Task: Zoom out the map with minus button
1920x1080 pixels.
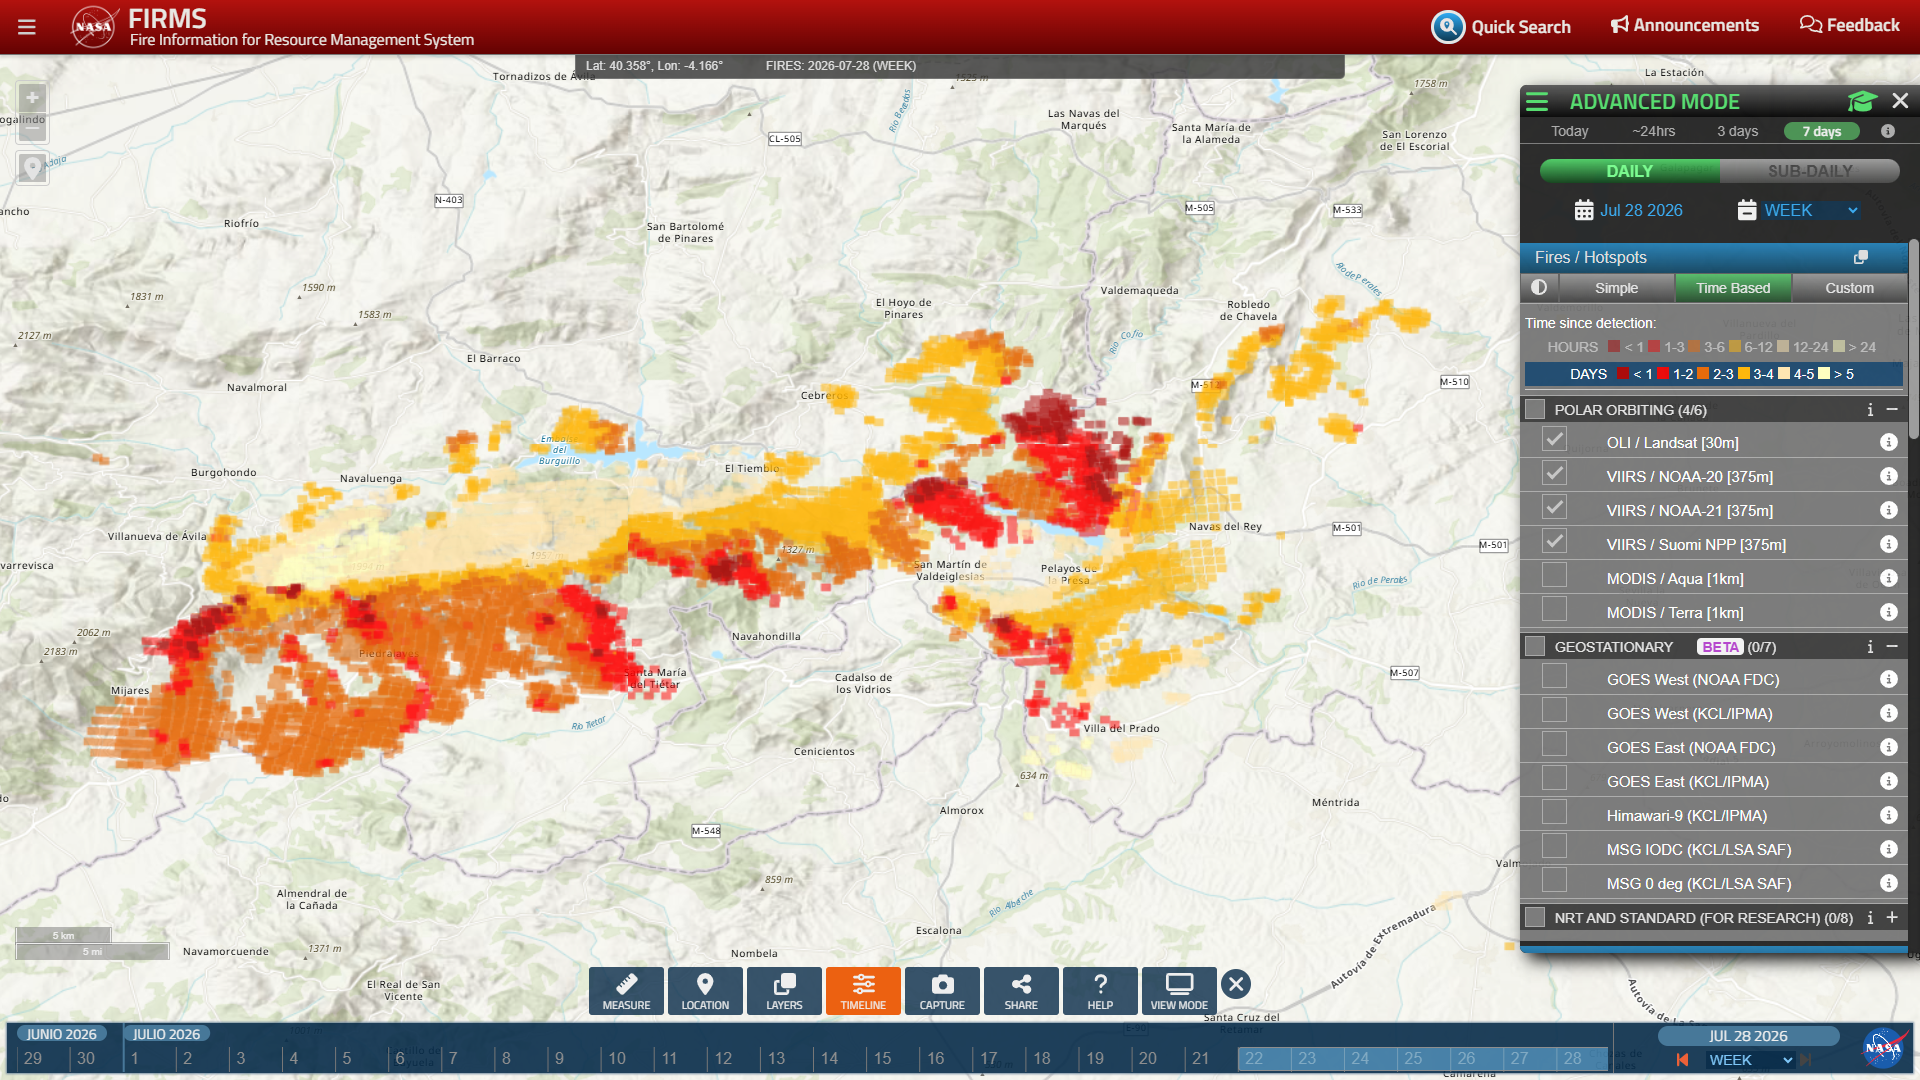Action: click(32, 128)
